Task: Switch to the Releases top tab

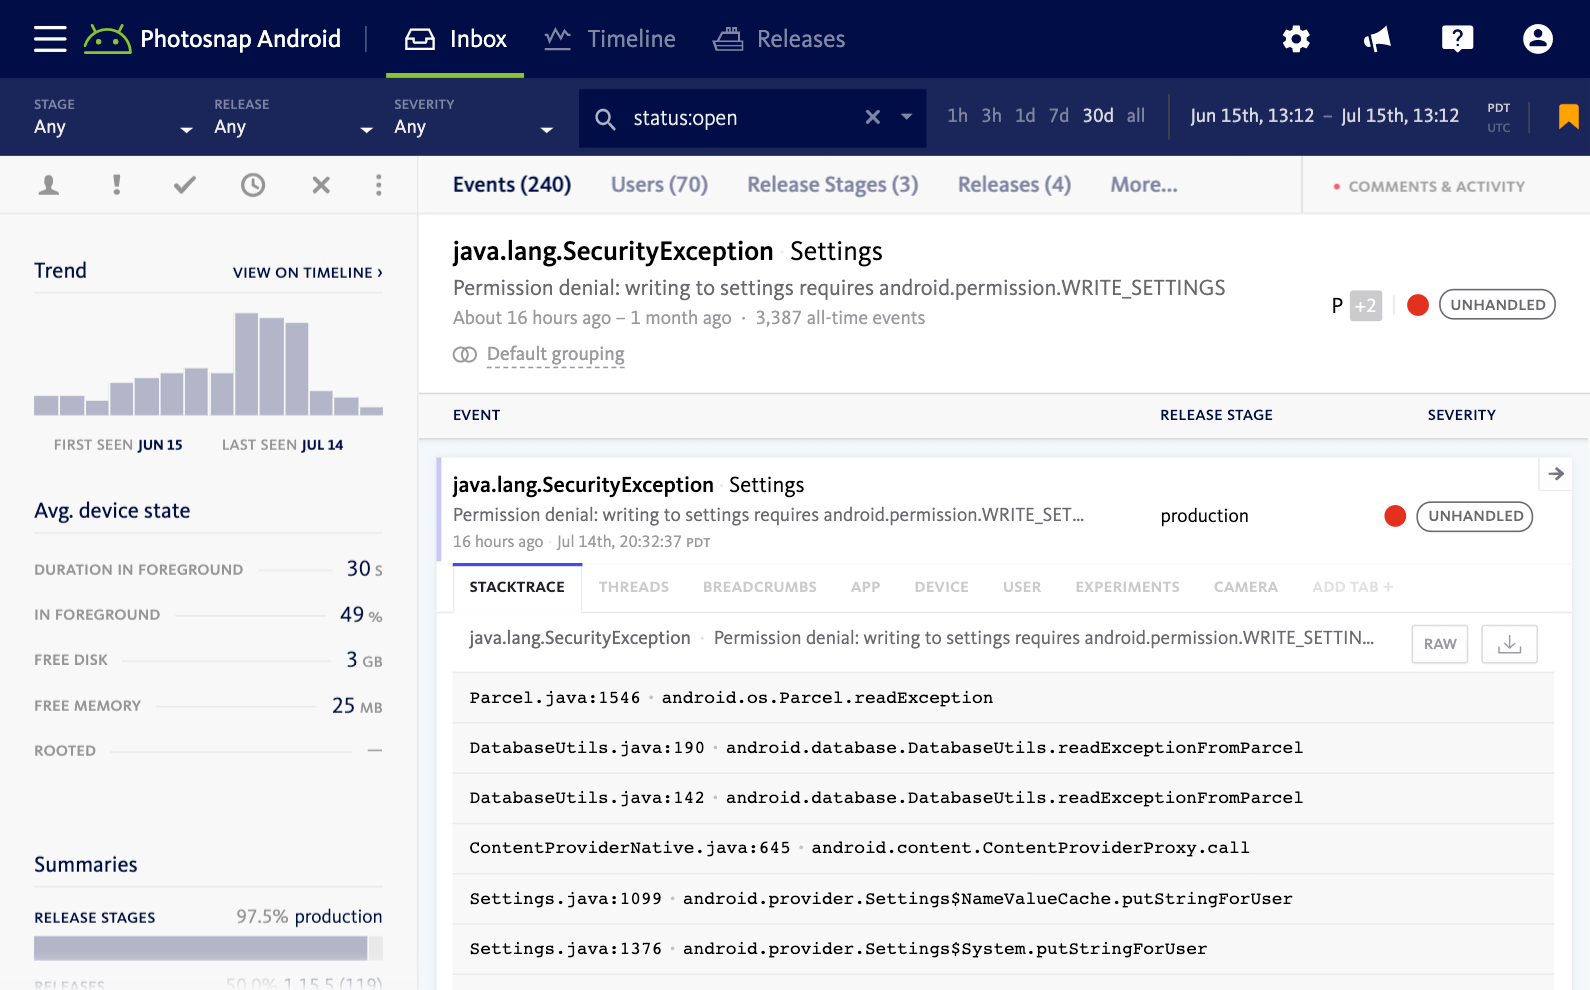Action: tap(779, 39)
